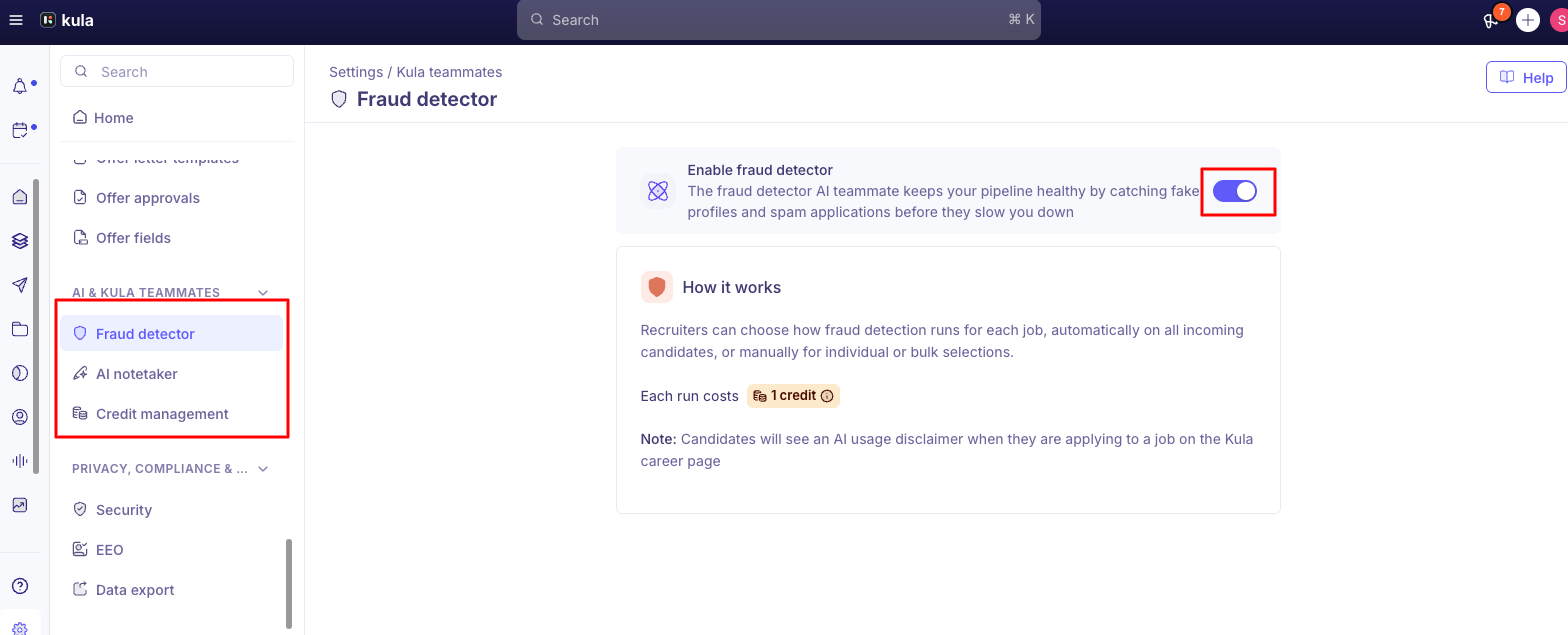This screenshot has width=1568, height=635.
Task: Click the Settings breadcrumb link
Action: coord(356,72)
